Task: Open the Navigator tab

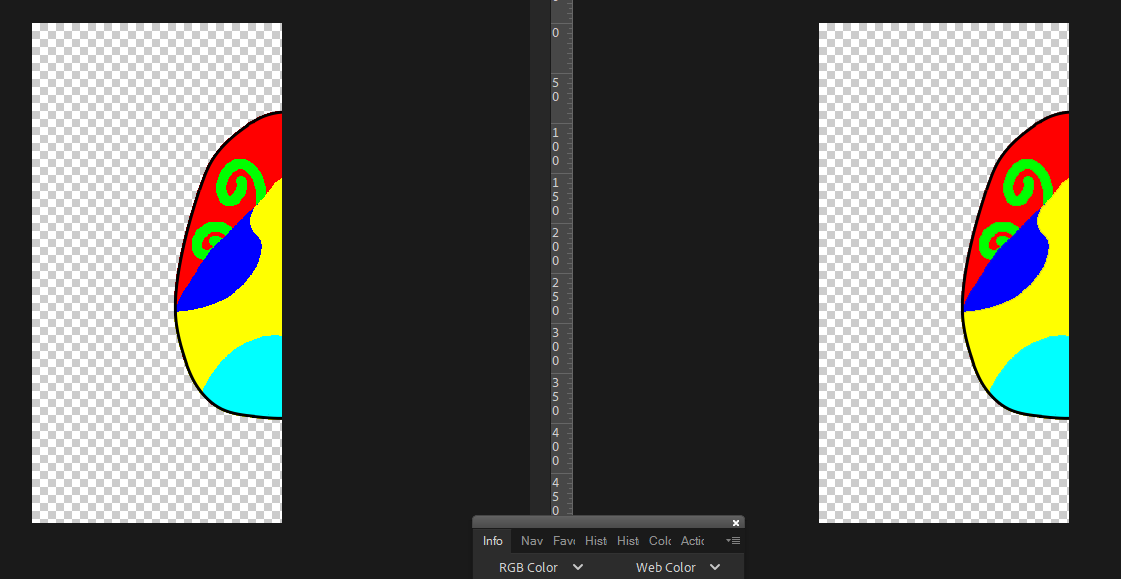Action: [x=531, y=540]
